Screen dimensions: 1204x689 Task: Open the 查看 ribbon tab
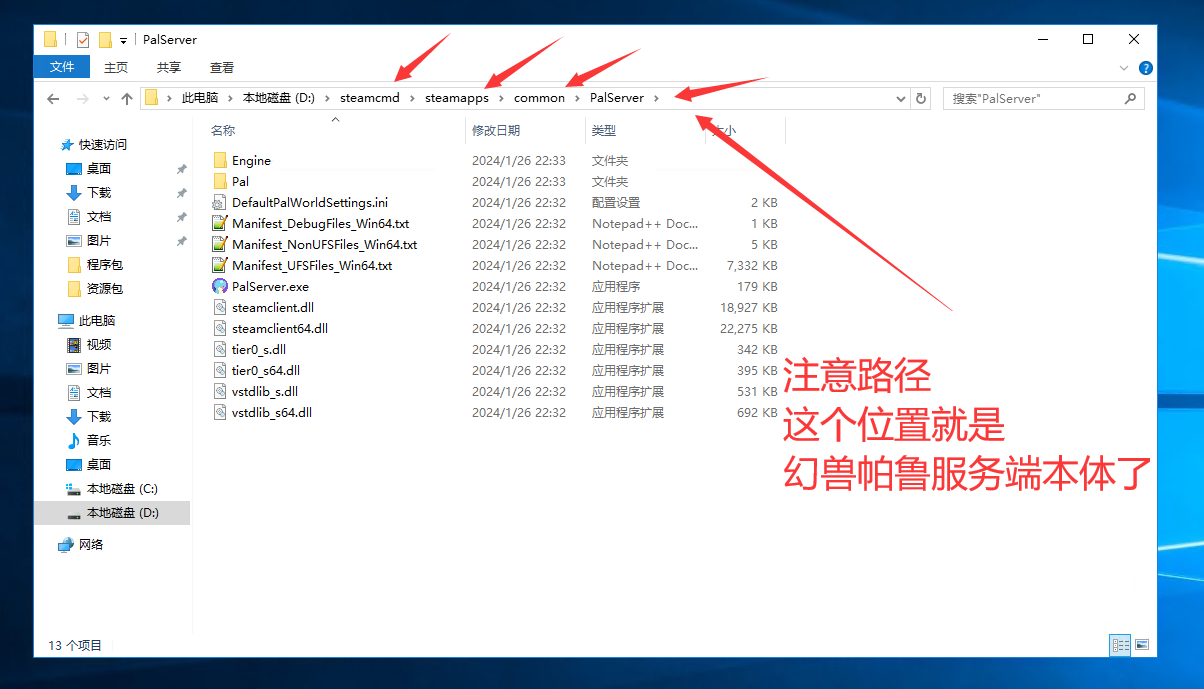click(222, 68)
